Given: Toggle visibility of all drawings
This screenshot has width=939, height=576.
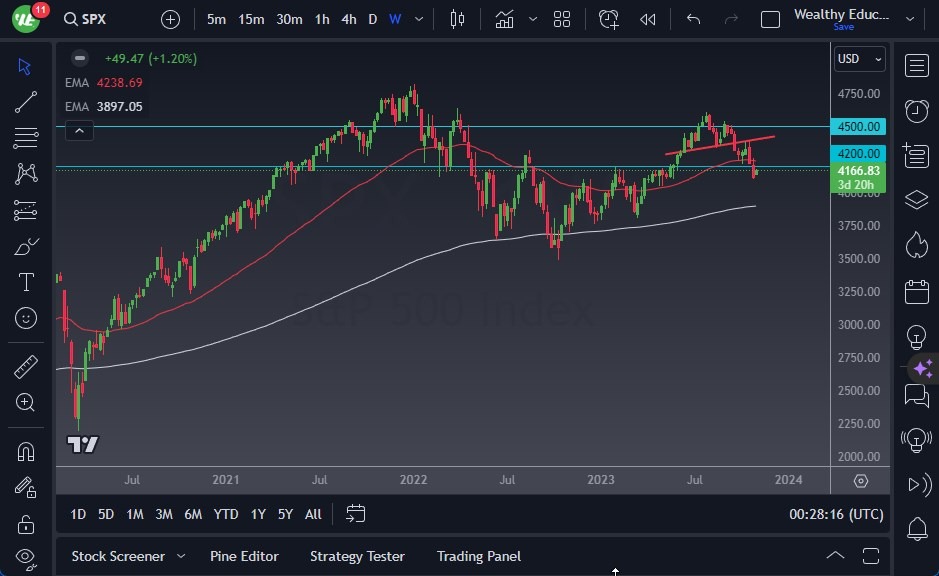Looking at the screenshot, I should (25, 557).
